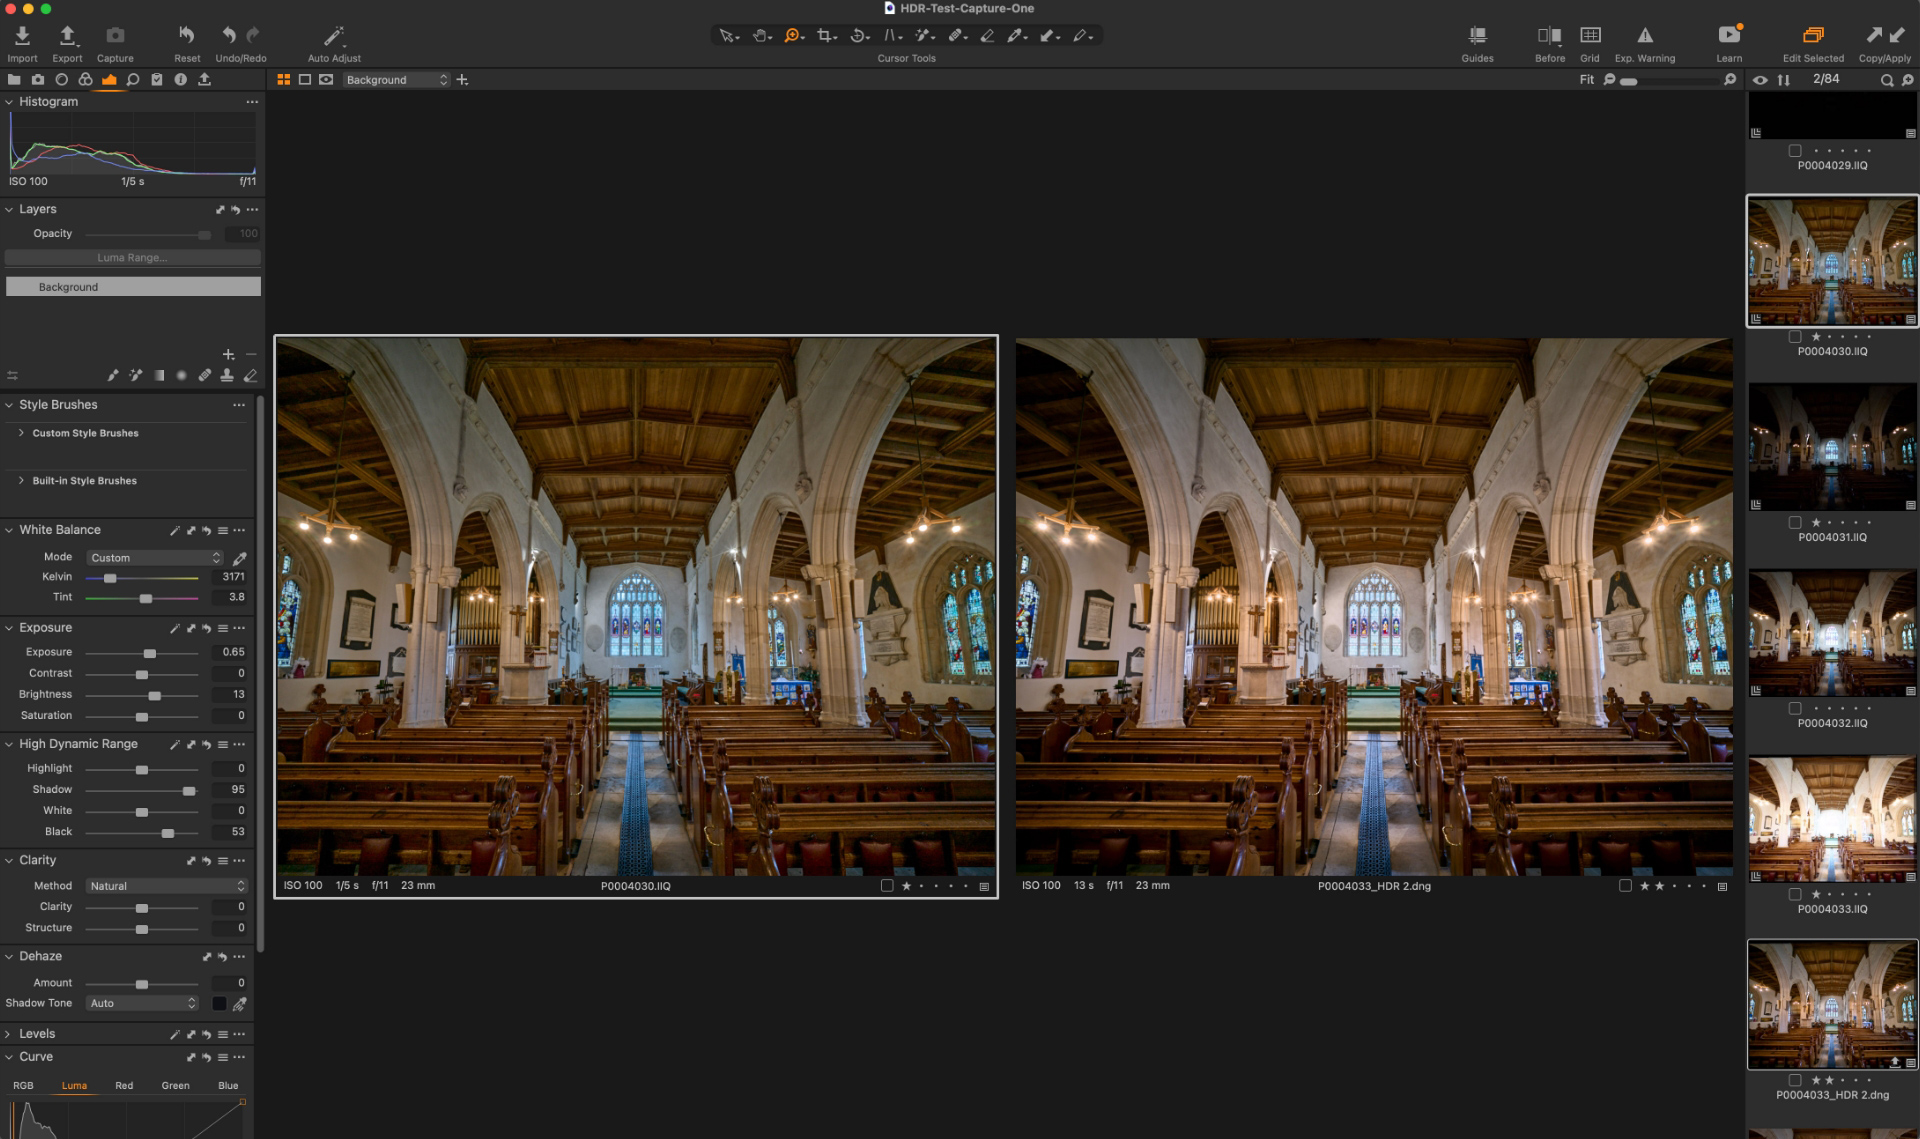Click the Copy/Apply adjustments icon

click(1885, 33)
